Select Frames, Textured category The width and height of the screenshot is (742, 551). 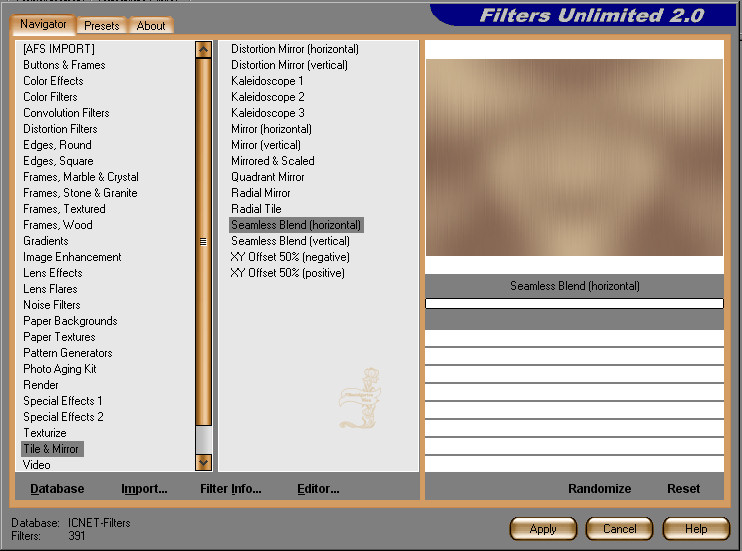(64, 209)
